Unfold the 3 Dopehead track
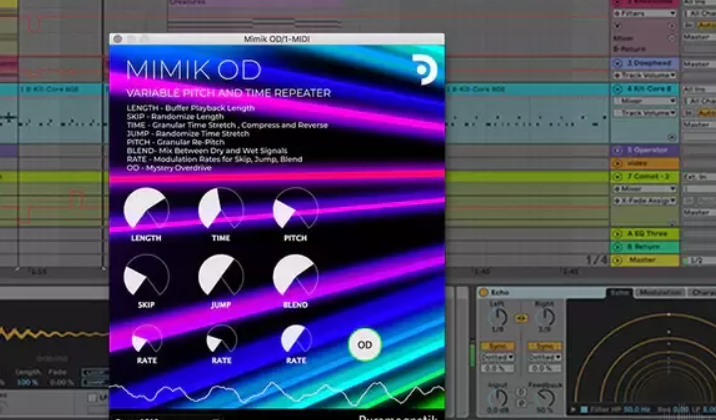 617,63
